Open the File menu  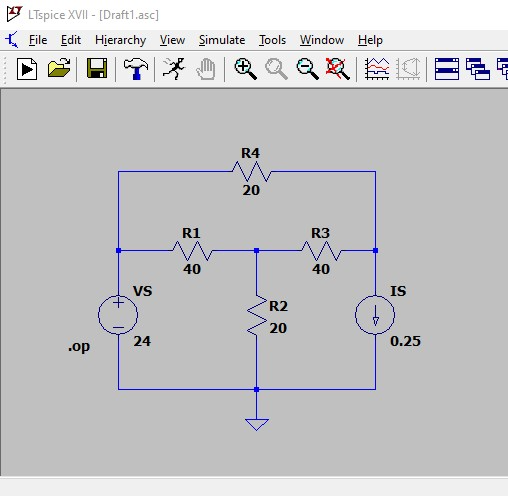coord(38,40)
